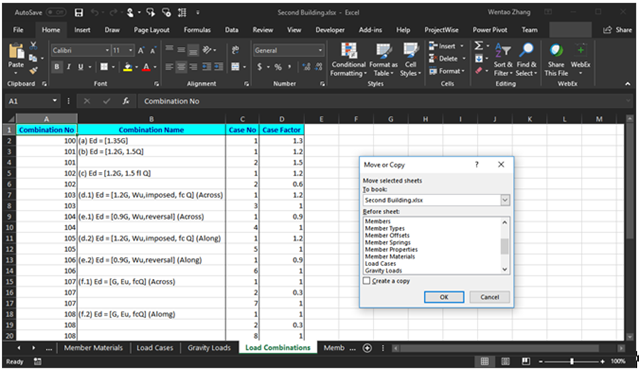
Task: Click the Borders icon
Action: (104, 67)
